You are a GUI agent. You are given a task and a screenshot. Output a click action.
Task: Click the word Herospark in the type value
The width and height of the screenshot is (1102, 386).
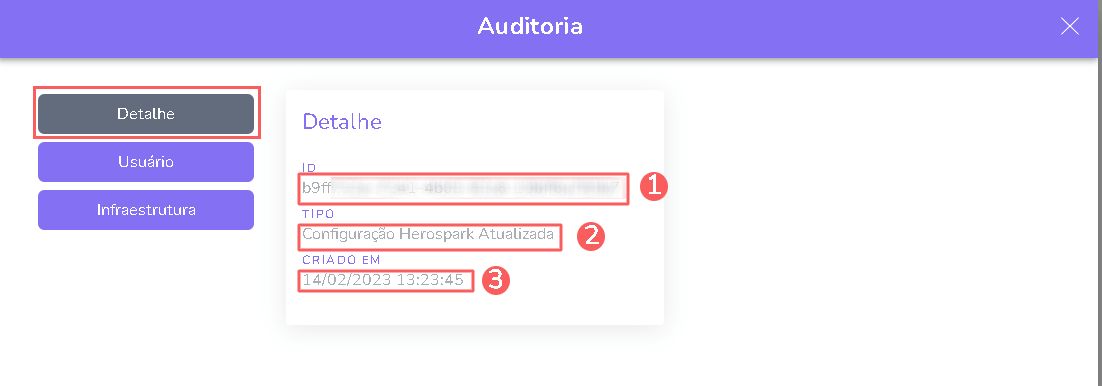(x=436, y=234)
